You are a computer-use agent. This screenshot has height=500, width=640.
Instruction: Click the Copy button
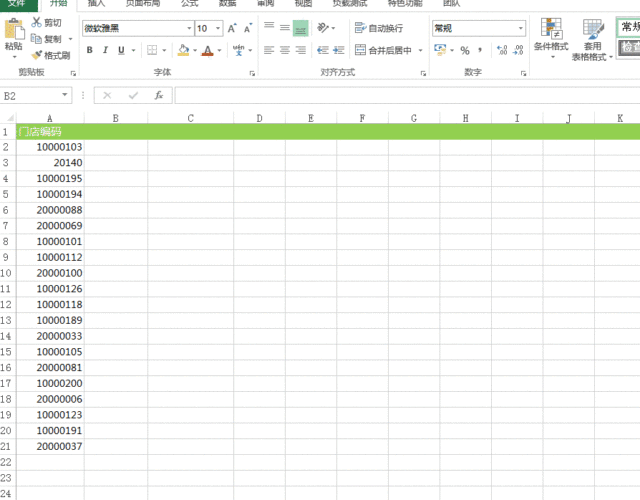pyautogui.click(x=46, y=39)
